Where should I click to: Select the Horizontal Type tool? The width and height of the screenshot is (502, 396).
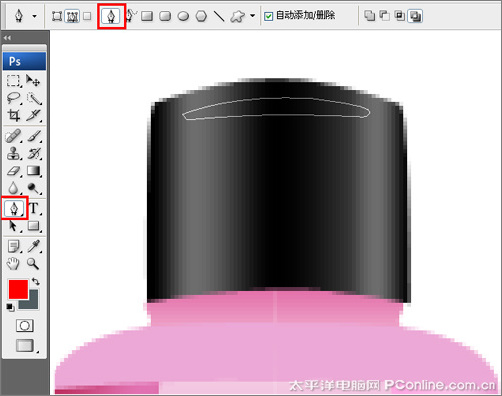point(34,208)
